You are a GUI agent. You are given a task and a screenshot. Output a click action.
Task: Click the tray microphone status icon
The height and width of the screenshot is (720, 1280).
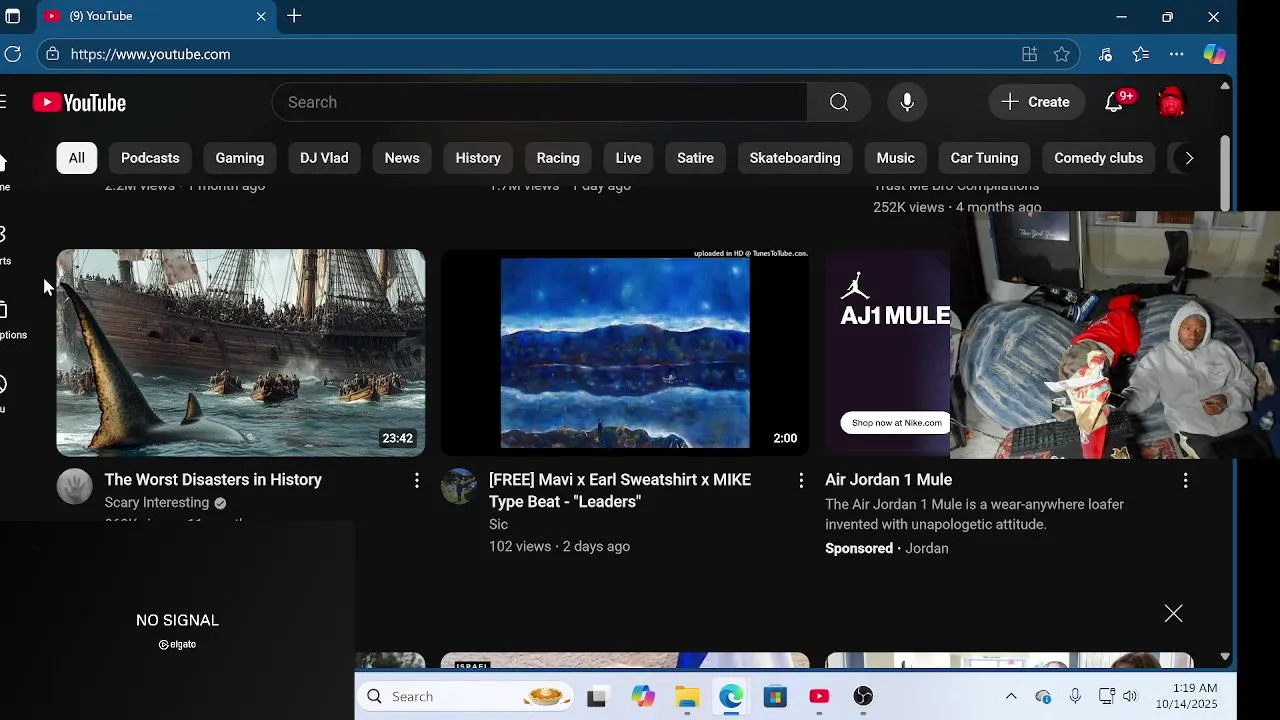click(1075, 696)
